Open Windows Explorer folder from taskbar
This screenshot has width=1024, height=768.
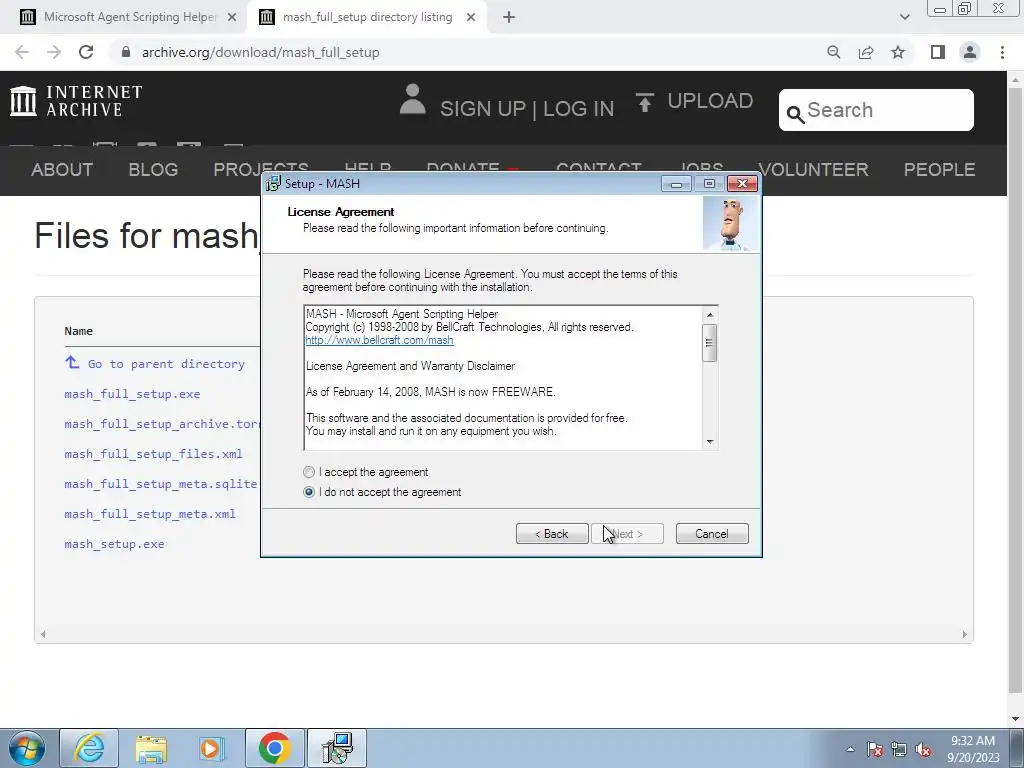coord(151,748)
